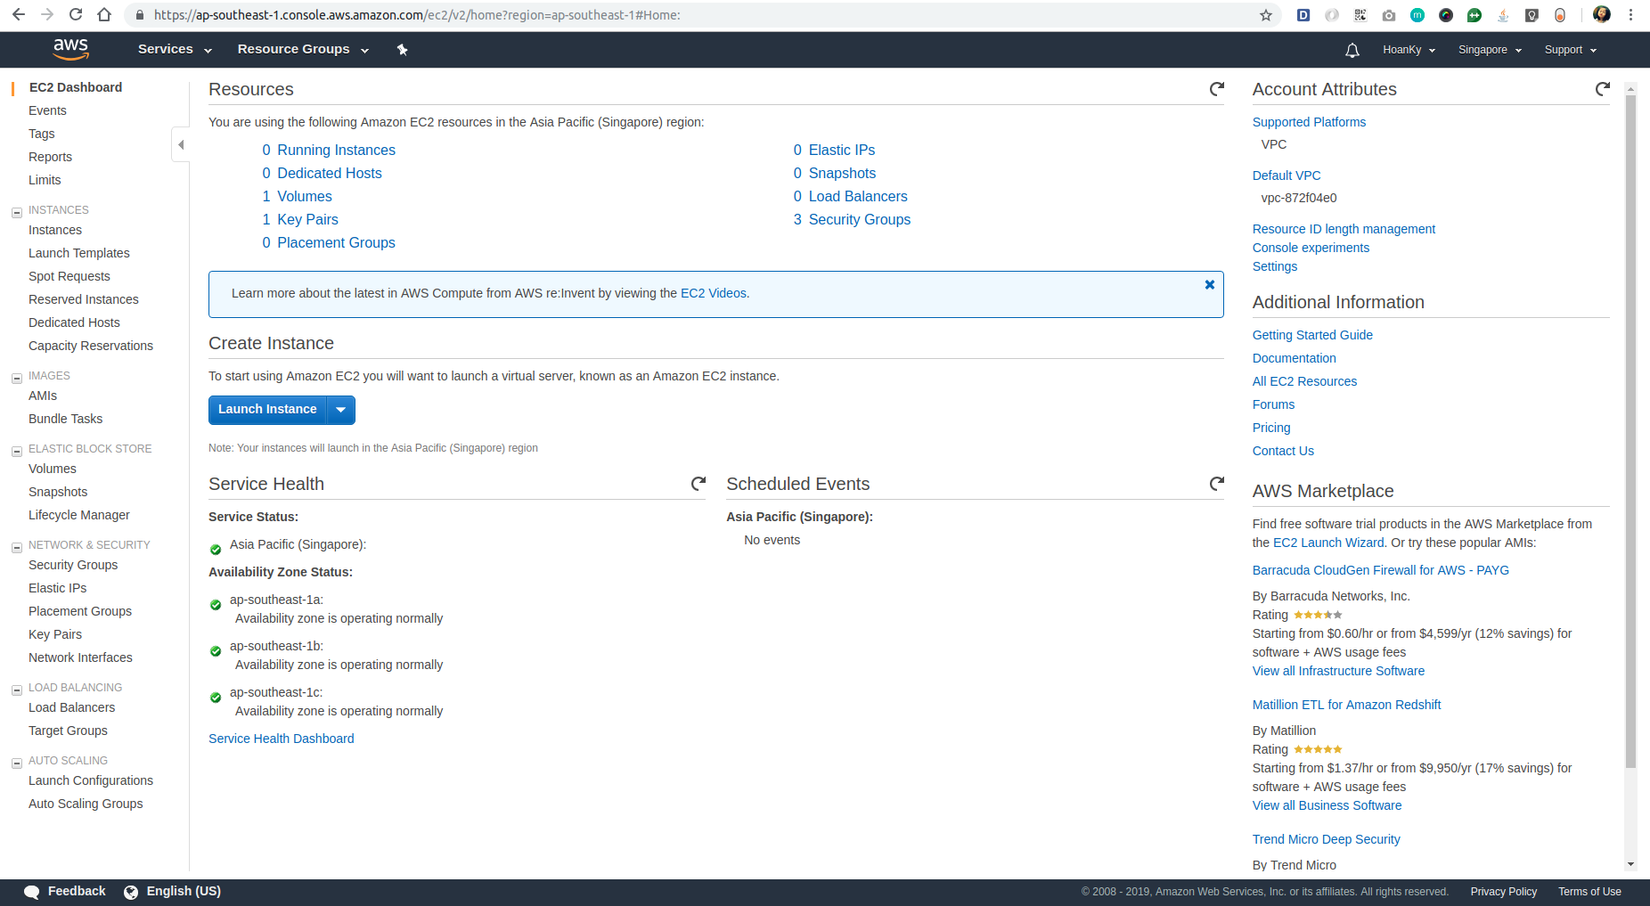Collapse the Network & Security section
This screenshot has width=1650, height=906.
click(x=17, y=547)
